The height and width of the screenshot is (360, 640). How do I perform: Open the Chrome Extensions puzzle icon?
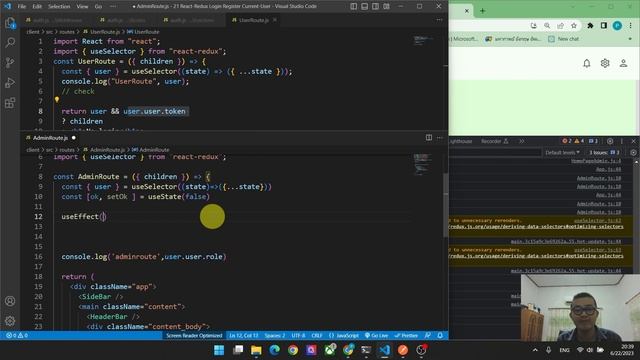point(590,26)
